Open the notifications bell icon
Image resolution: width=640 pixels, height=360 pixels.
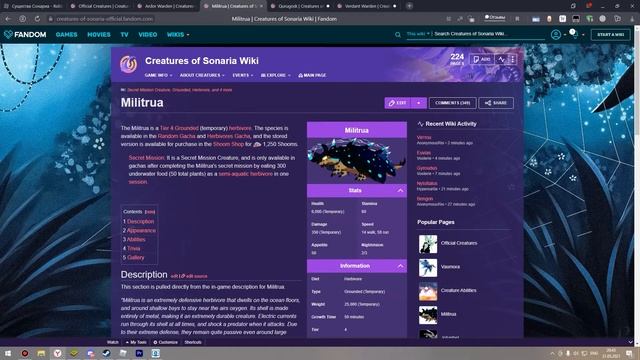click(574, 35)
